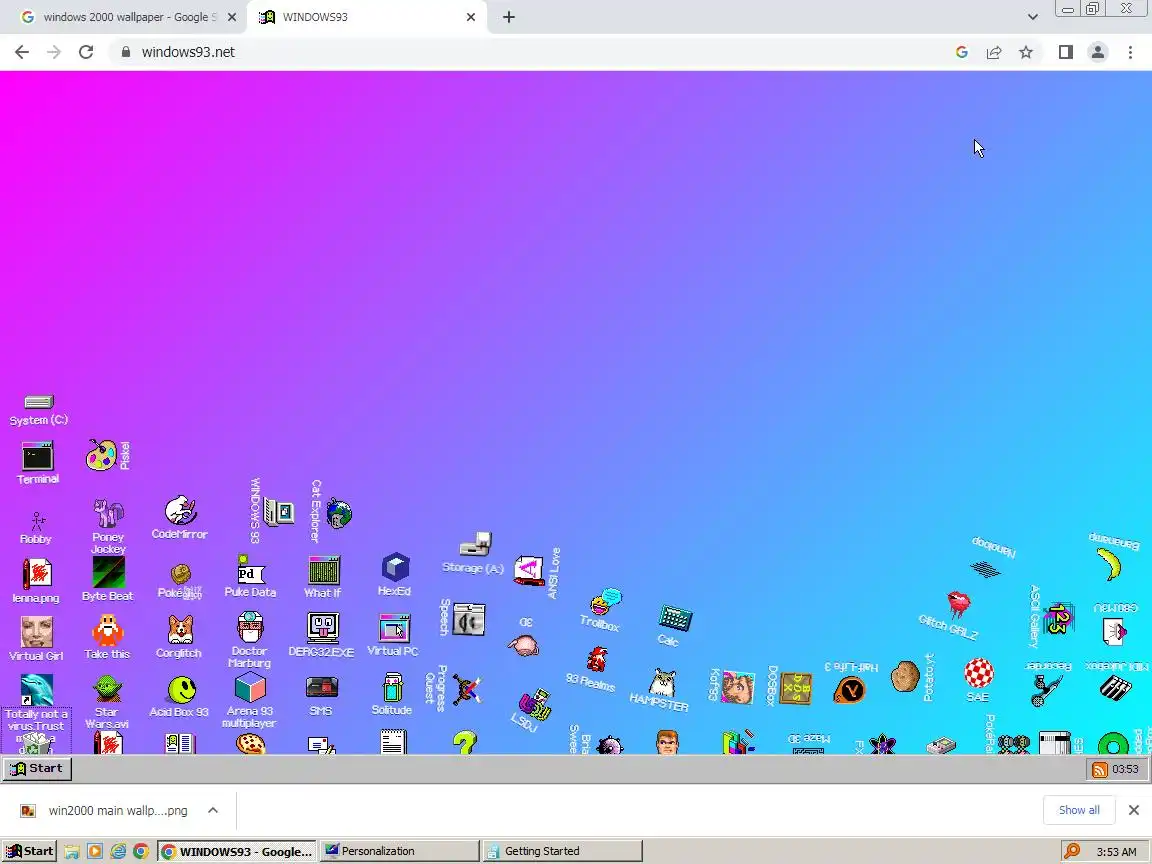Open Half-Life 3 upside-down icon

coord(850,690)
